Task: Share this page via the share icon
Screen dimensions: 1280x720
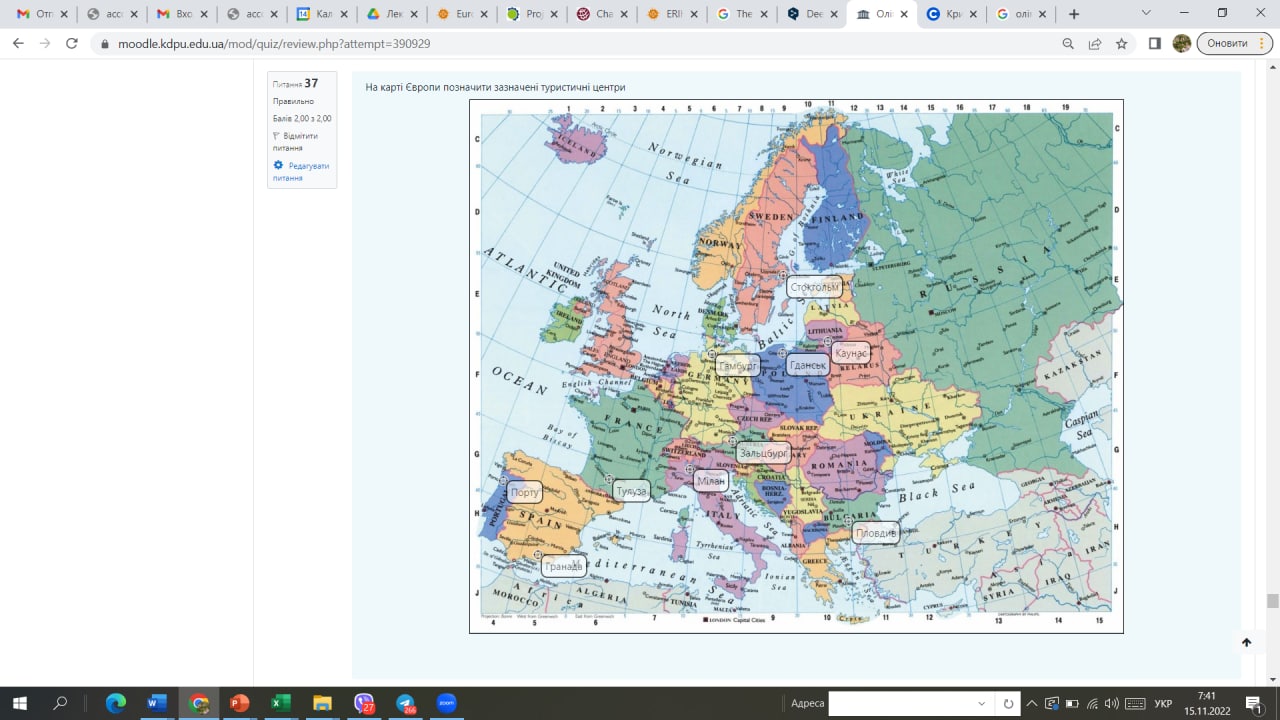Action: click(x=1095, y=44)
